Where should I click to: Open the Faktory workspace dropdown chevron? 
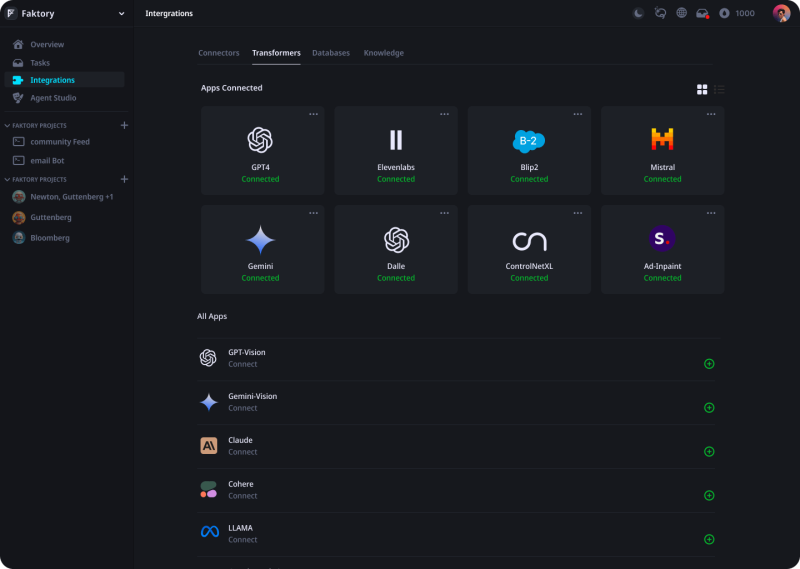click(121, 14)
